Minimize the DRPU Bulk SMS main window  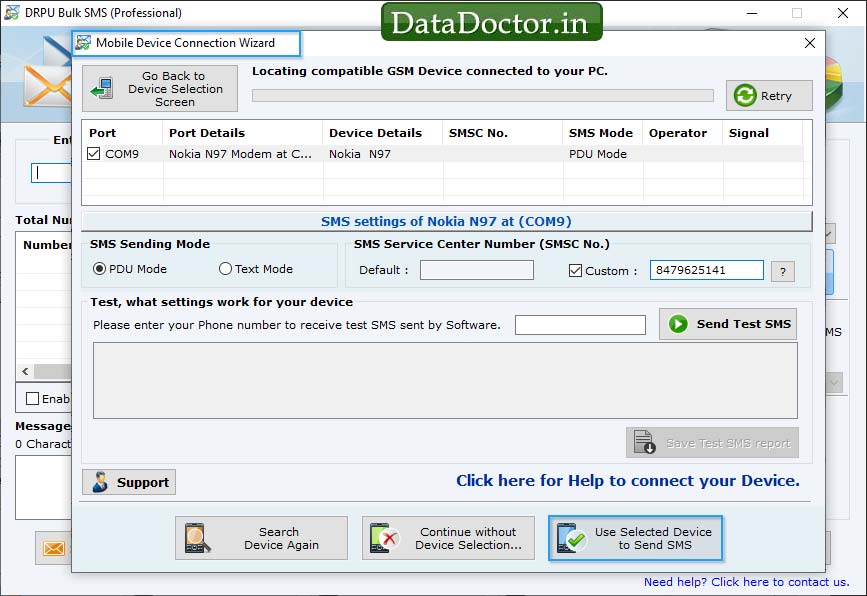[x=752, y=13]
